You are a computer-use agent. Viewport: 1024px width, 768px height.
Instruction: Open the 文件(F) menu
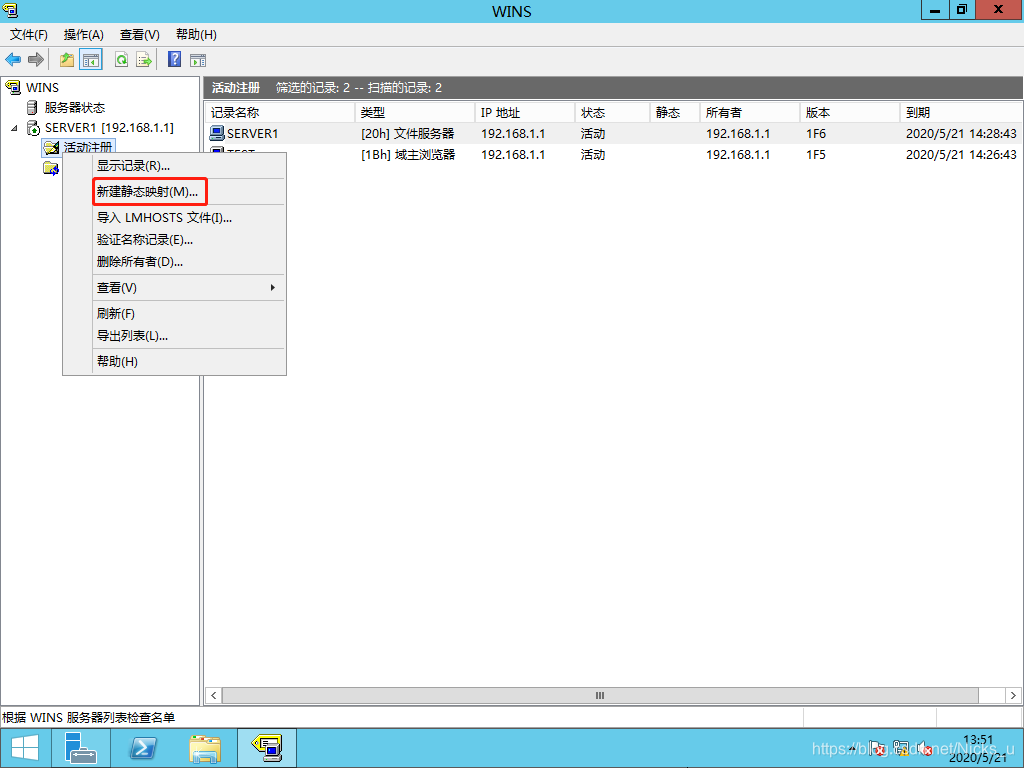tap(29, 35)
